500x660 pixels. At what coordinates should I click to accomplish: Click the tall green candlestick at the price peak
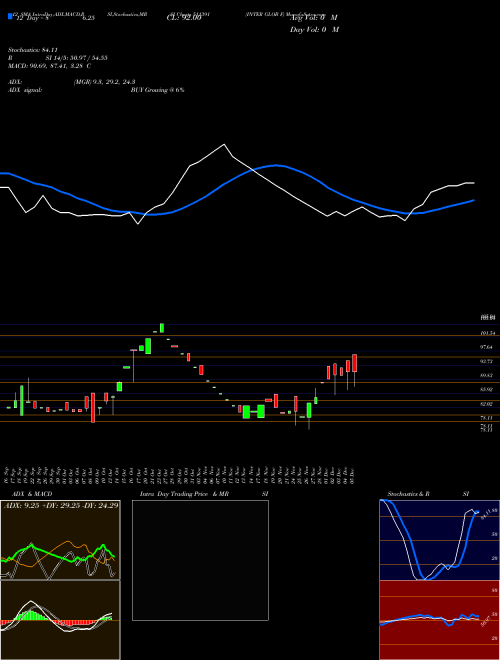(162, 328)
